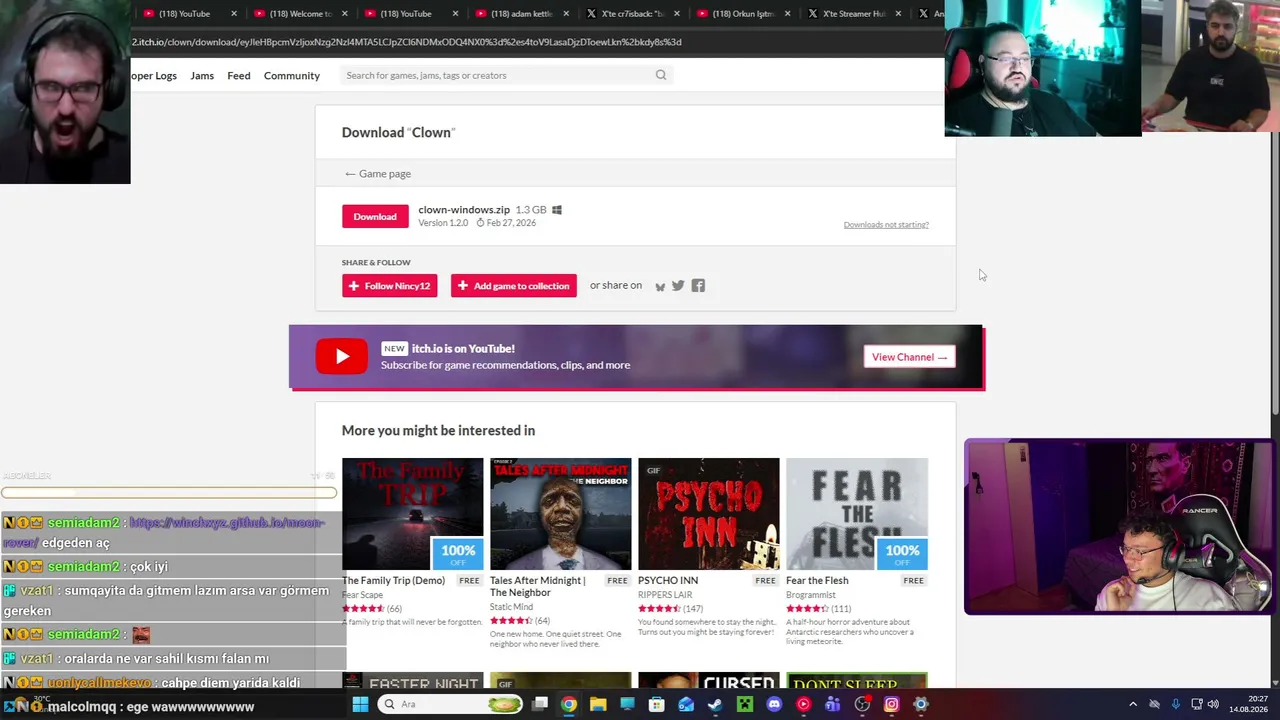Click the YouTube logo in the banner

342,357
